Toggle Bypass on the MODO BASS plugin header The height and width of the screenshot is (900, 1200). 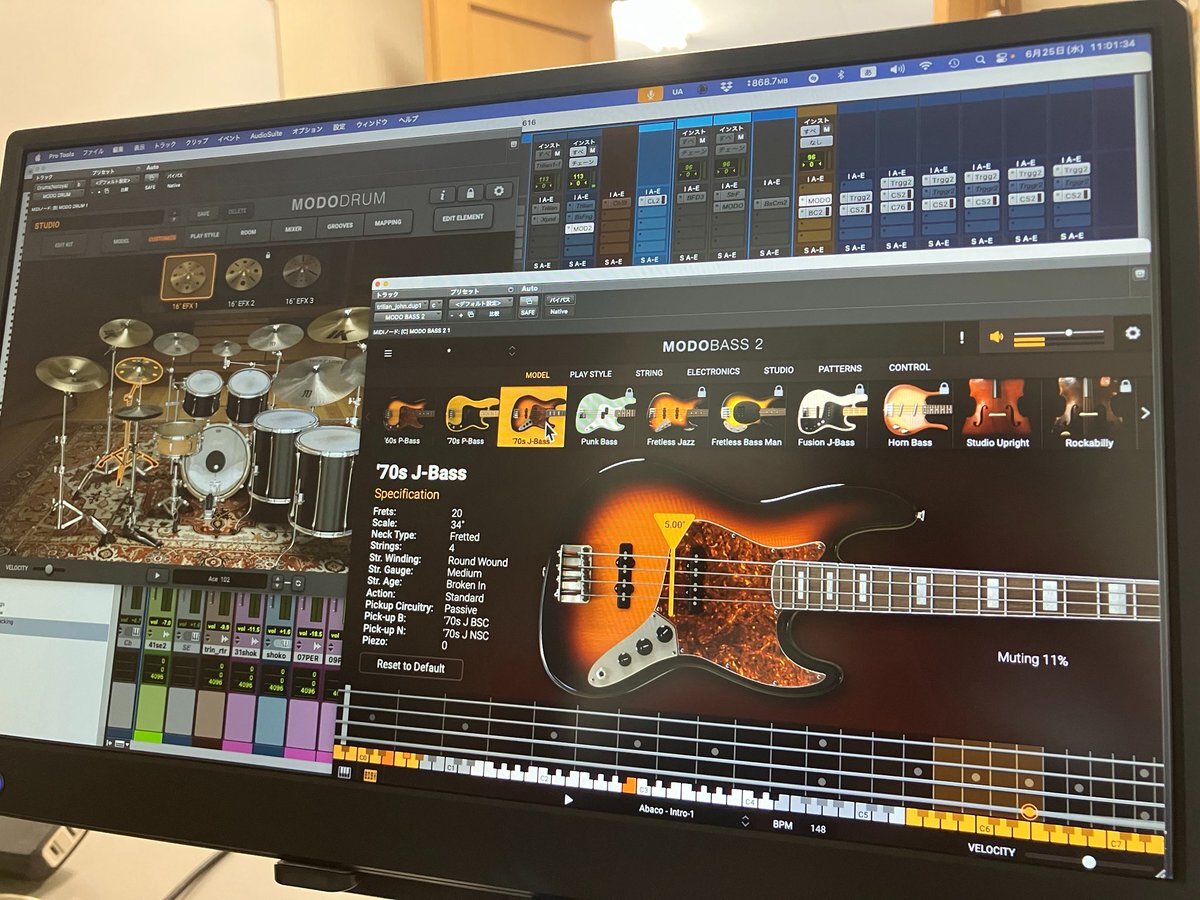[560, 299]
